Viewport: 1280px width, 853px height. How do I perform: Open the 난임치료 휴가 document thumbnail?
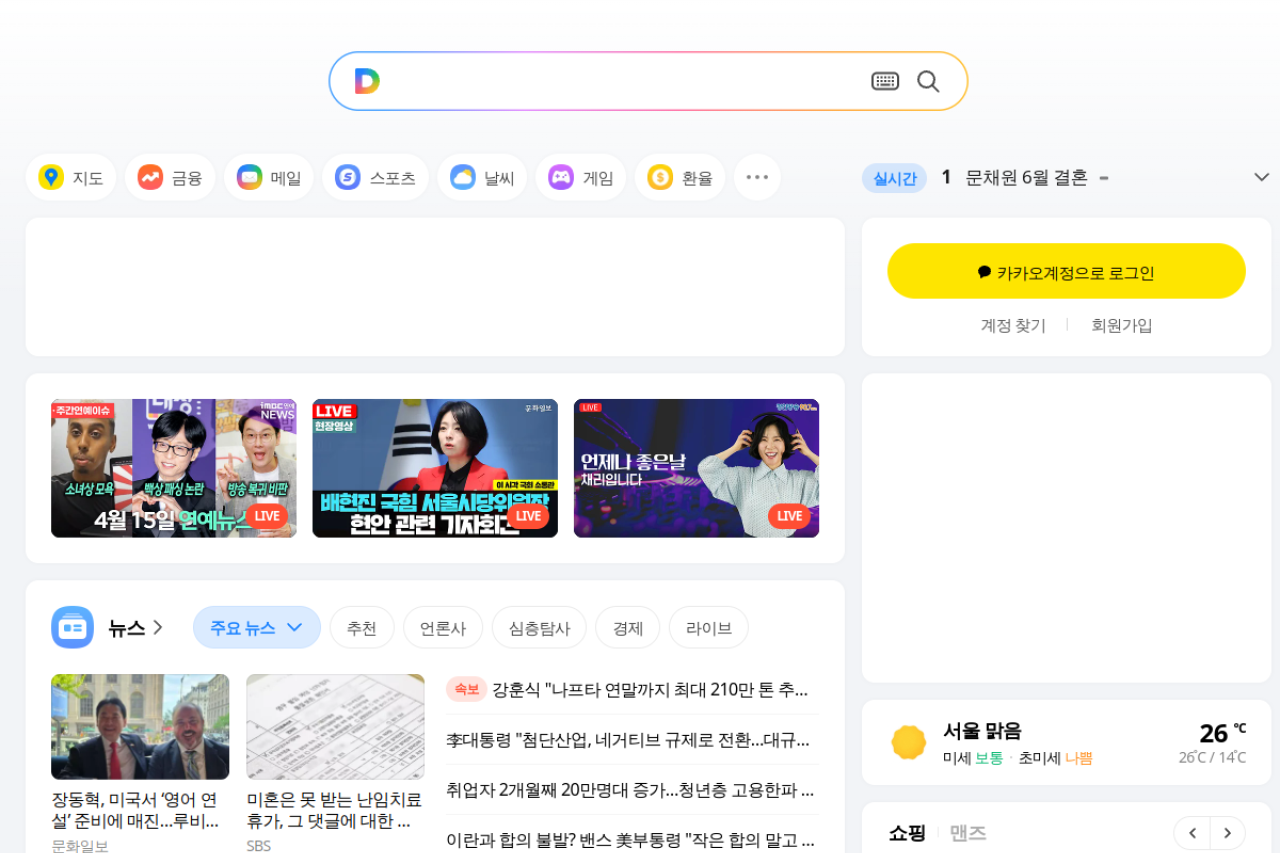(x=335, y=727)
